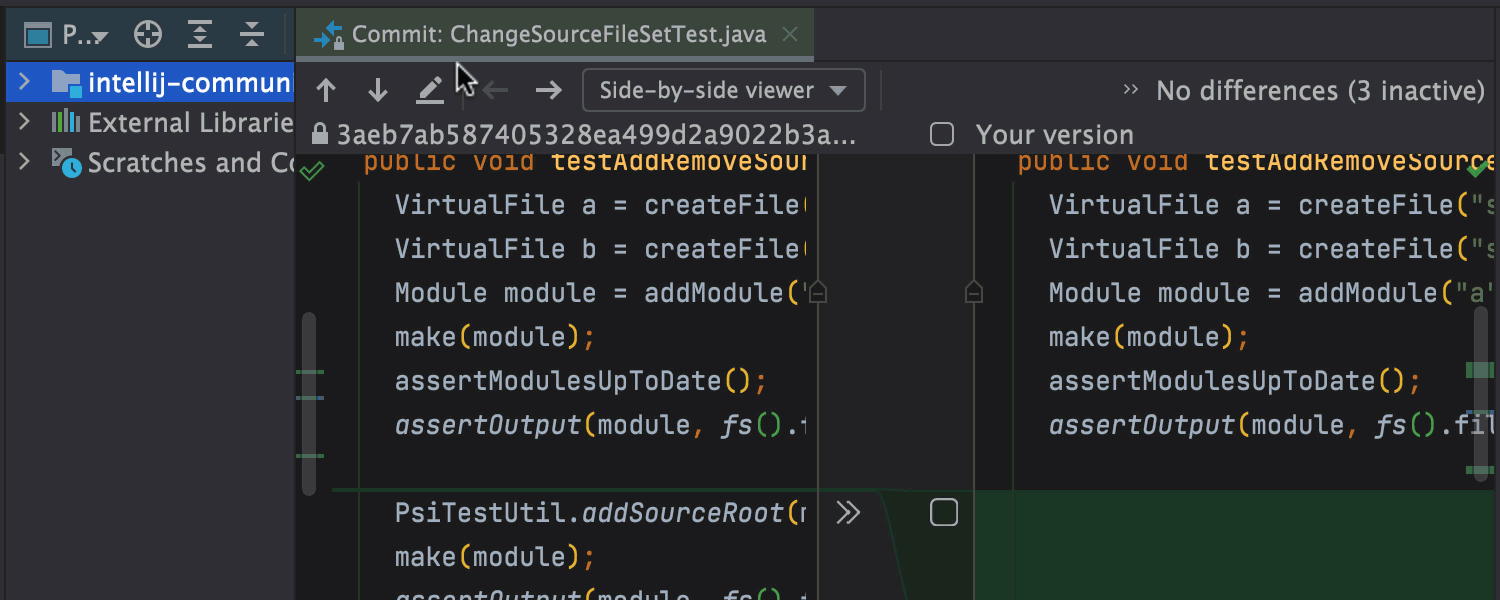Open the Side-by-side viewer dropdown

click(x=723, y=91)
